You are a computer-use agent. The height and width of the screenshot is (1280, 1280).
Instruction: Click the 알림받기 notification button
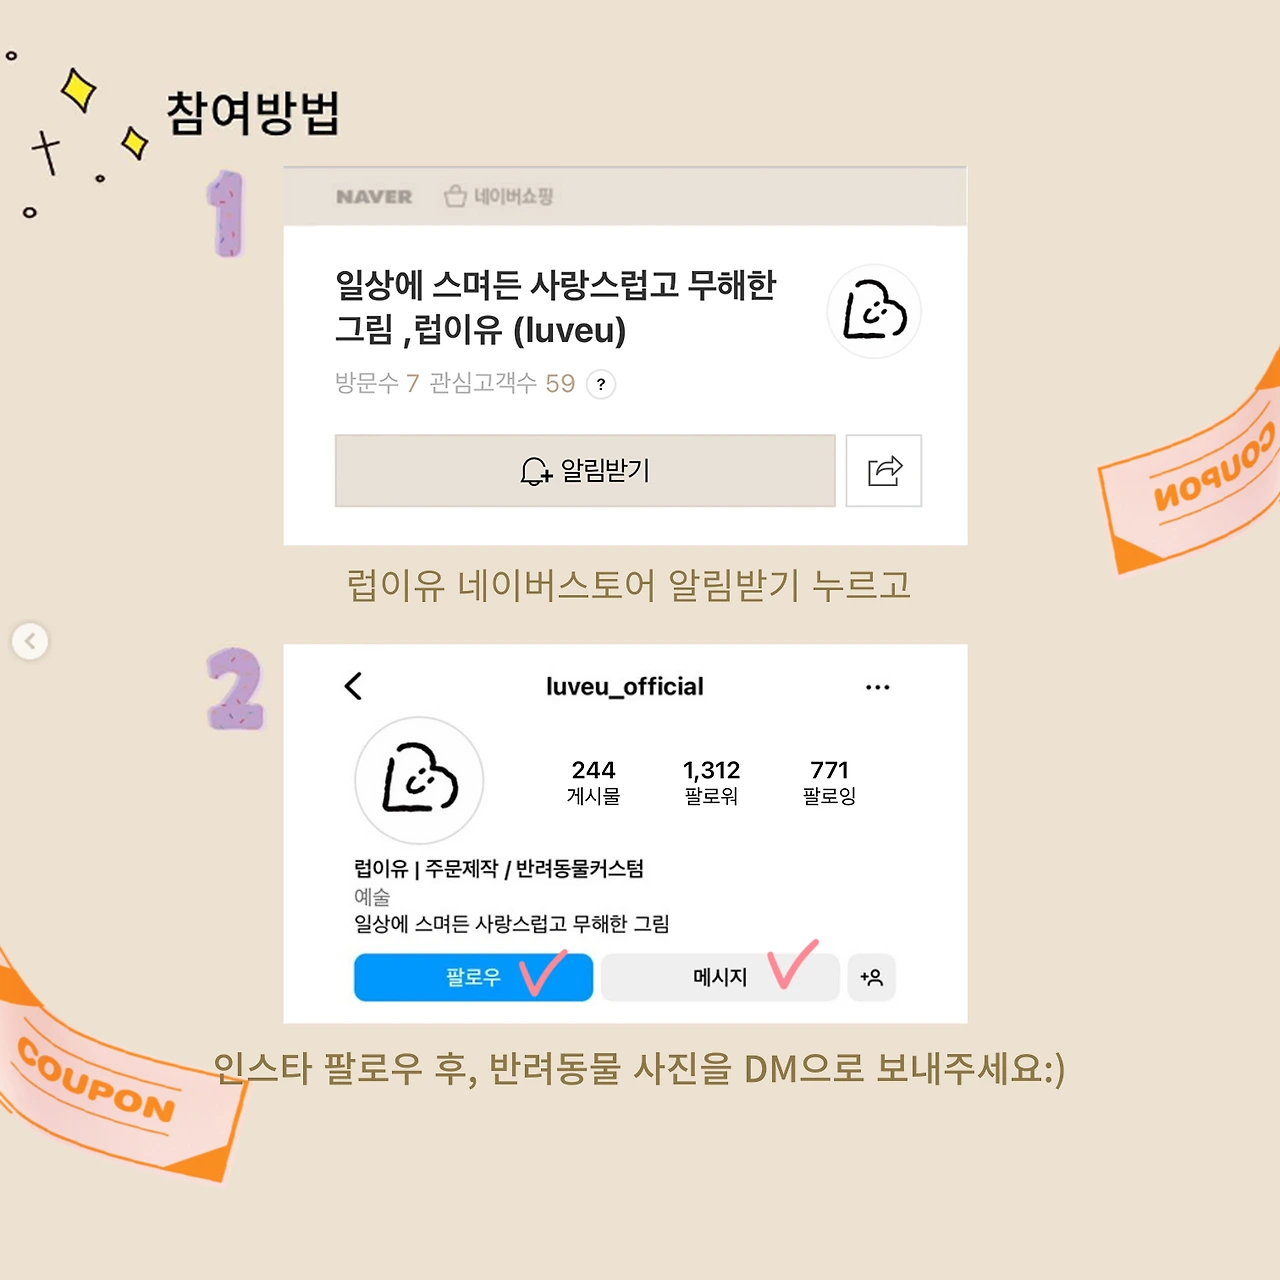585,471
